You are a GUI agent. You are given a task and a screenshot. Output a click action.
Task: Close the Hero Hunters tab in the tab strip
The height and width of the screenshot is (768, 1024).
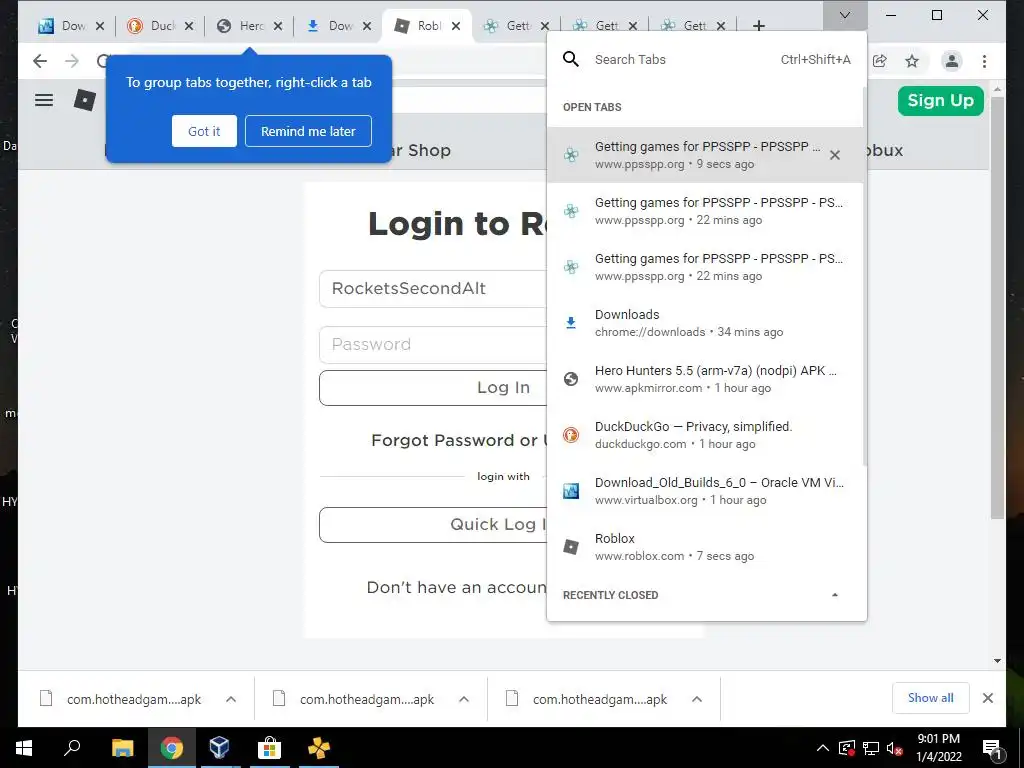[x=278, y=26]
